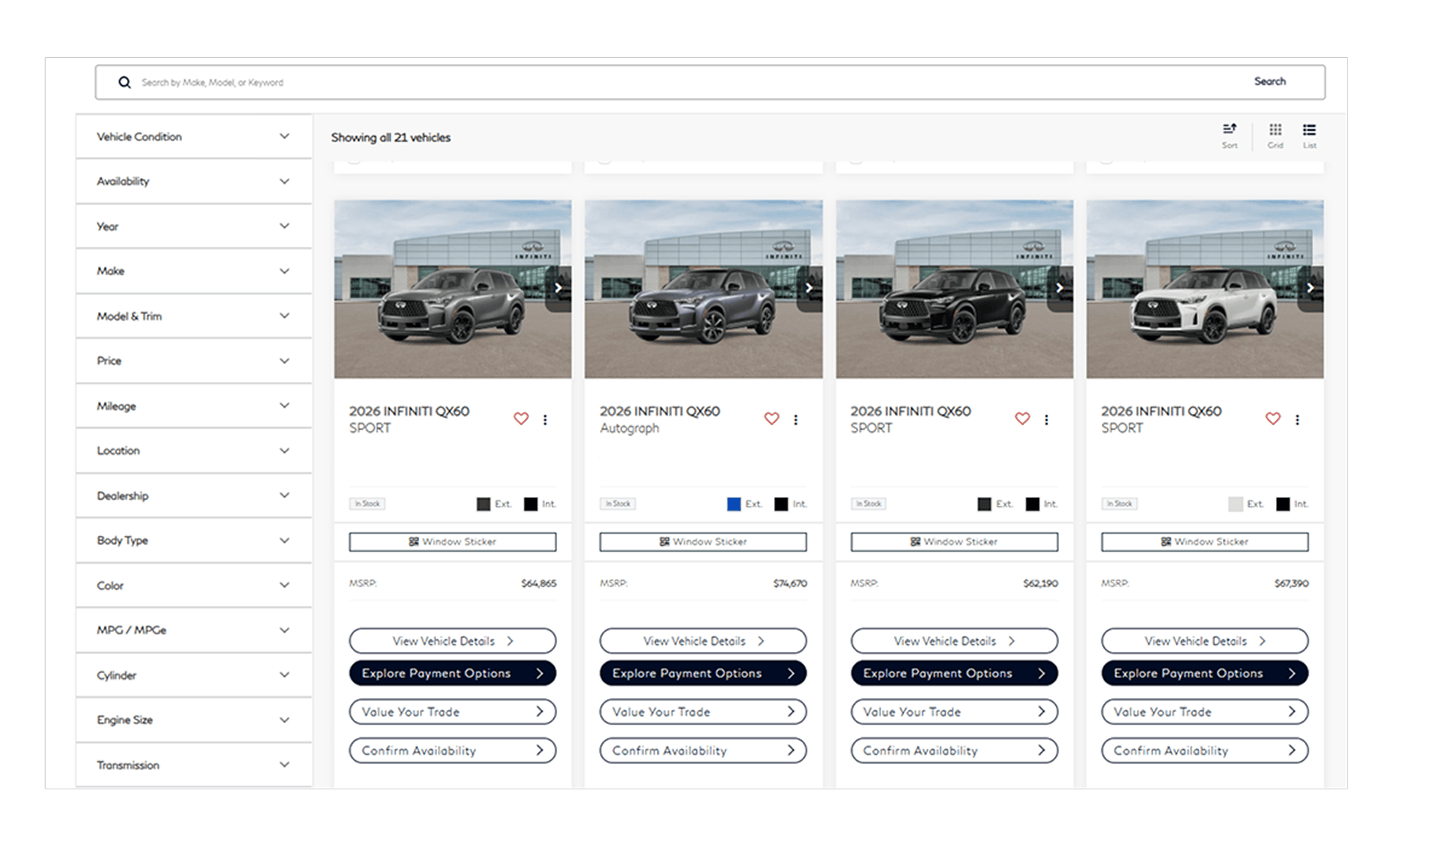Open more options menu for $62,190 QX60
Screen dimensions: 1440x845
click(1046, 420)
